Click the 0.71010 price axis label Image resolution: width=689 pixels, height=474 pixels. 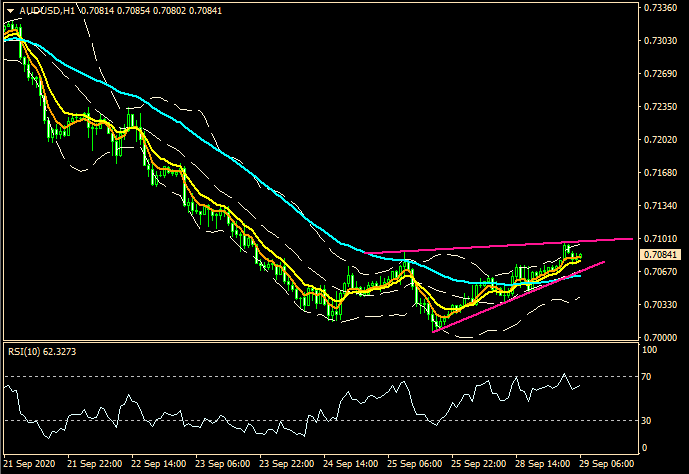coord(659,239)
